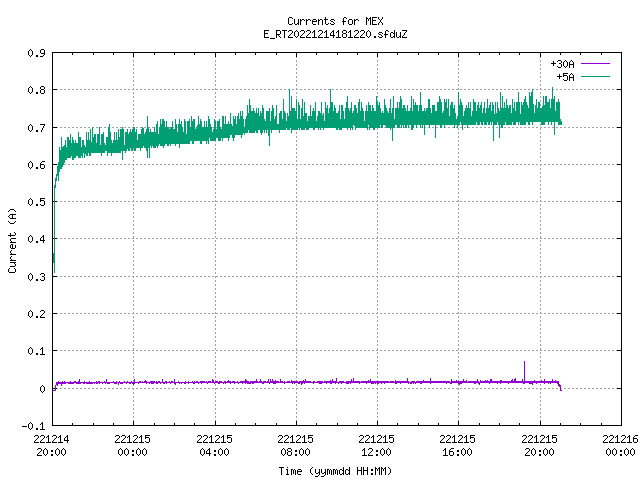640x480 pixels.
Task: Click the tall purple +30A current spike
Action: [524, 371]
